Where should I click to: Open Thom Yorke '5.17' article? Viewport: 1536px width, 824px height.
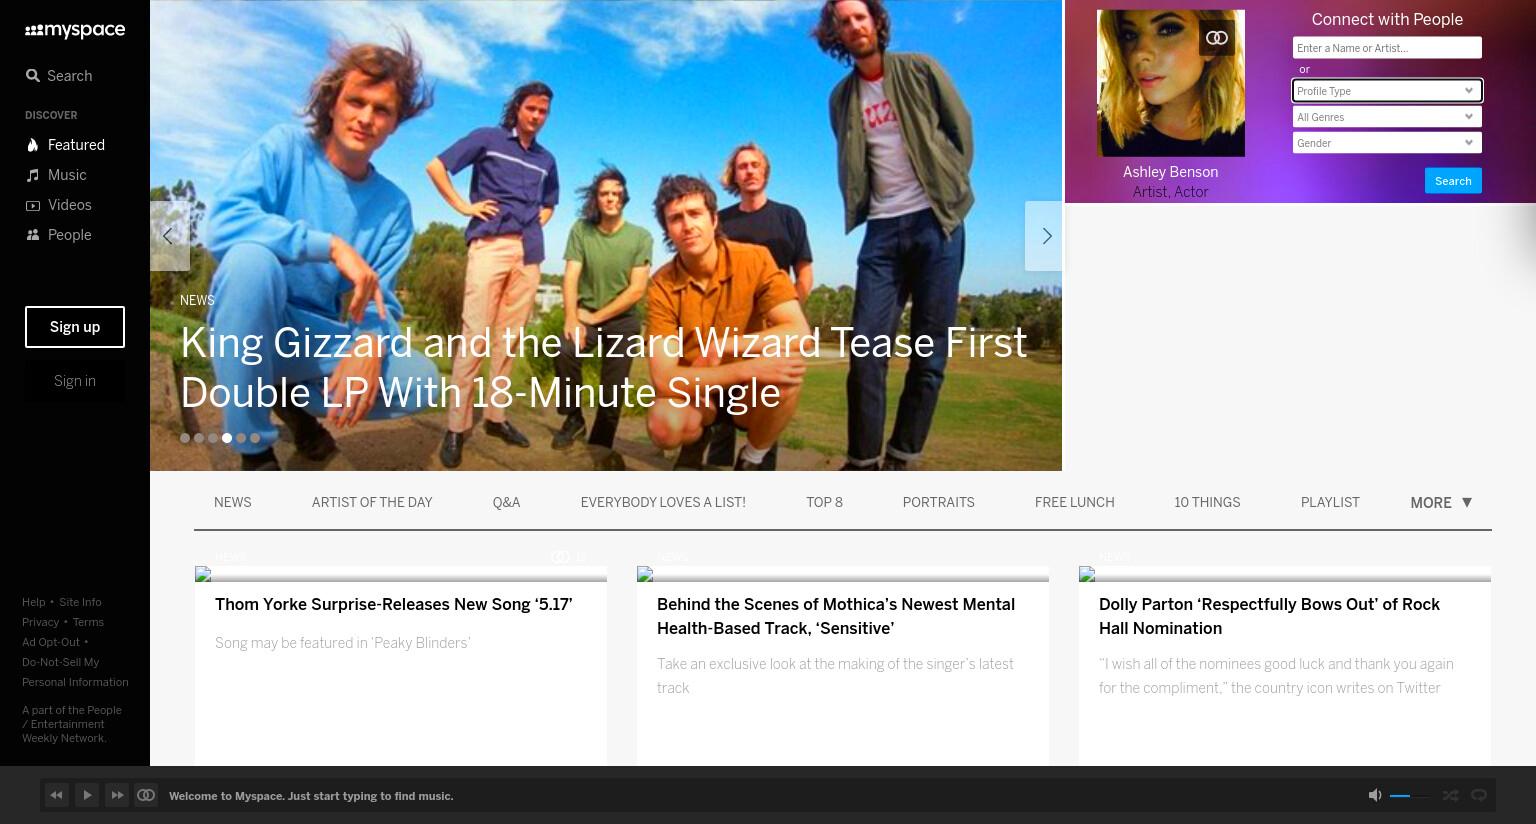coord(394,605)
